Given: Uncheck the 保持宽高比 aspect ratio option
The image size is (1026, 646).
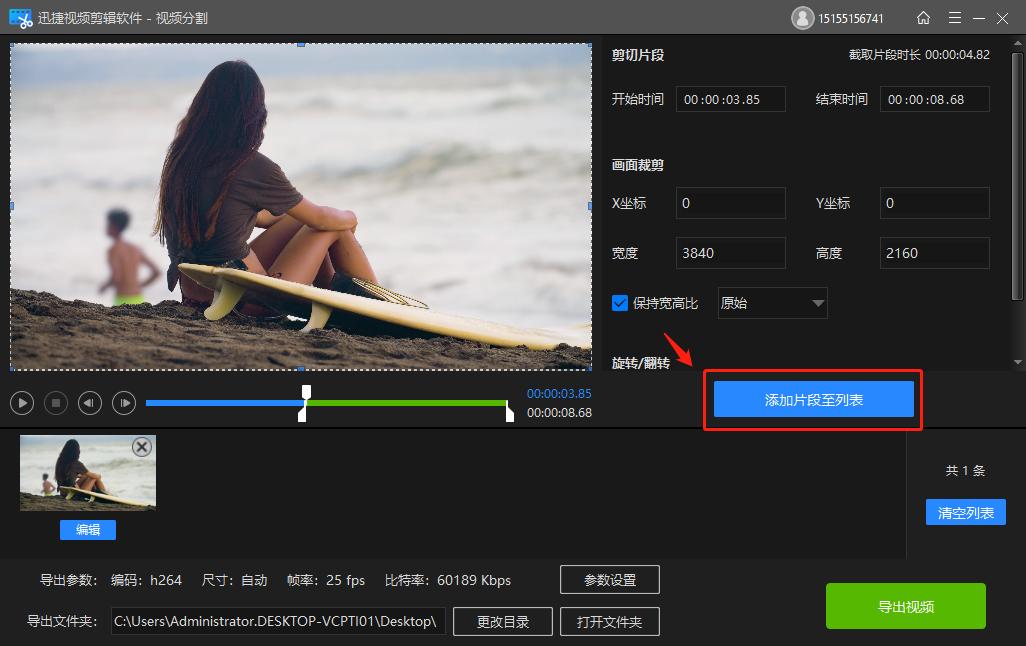Looking at the screenshot, I should tap(619, 302).
